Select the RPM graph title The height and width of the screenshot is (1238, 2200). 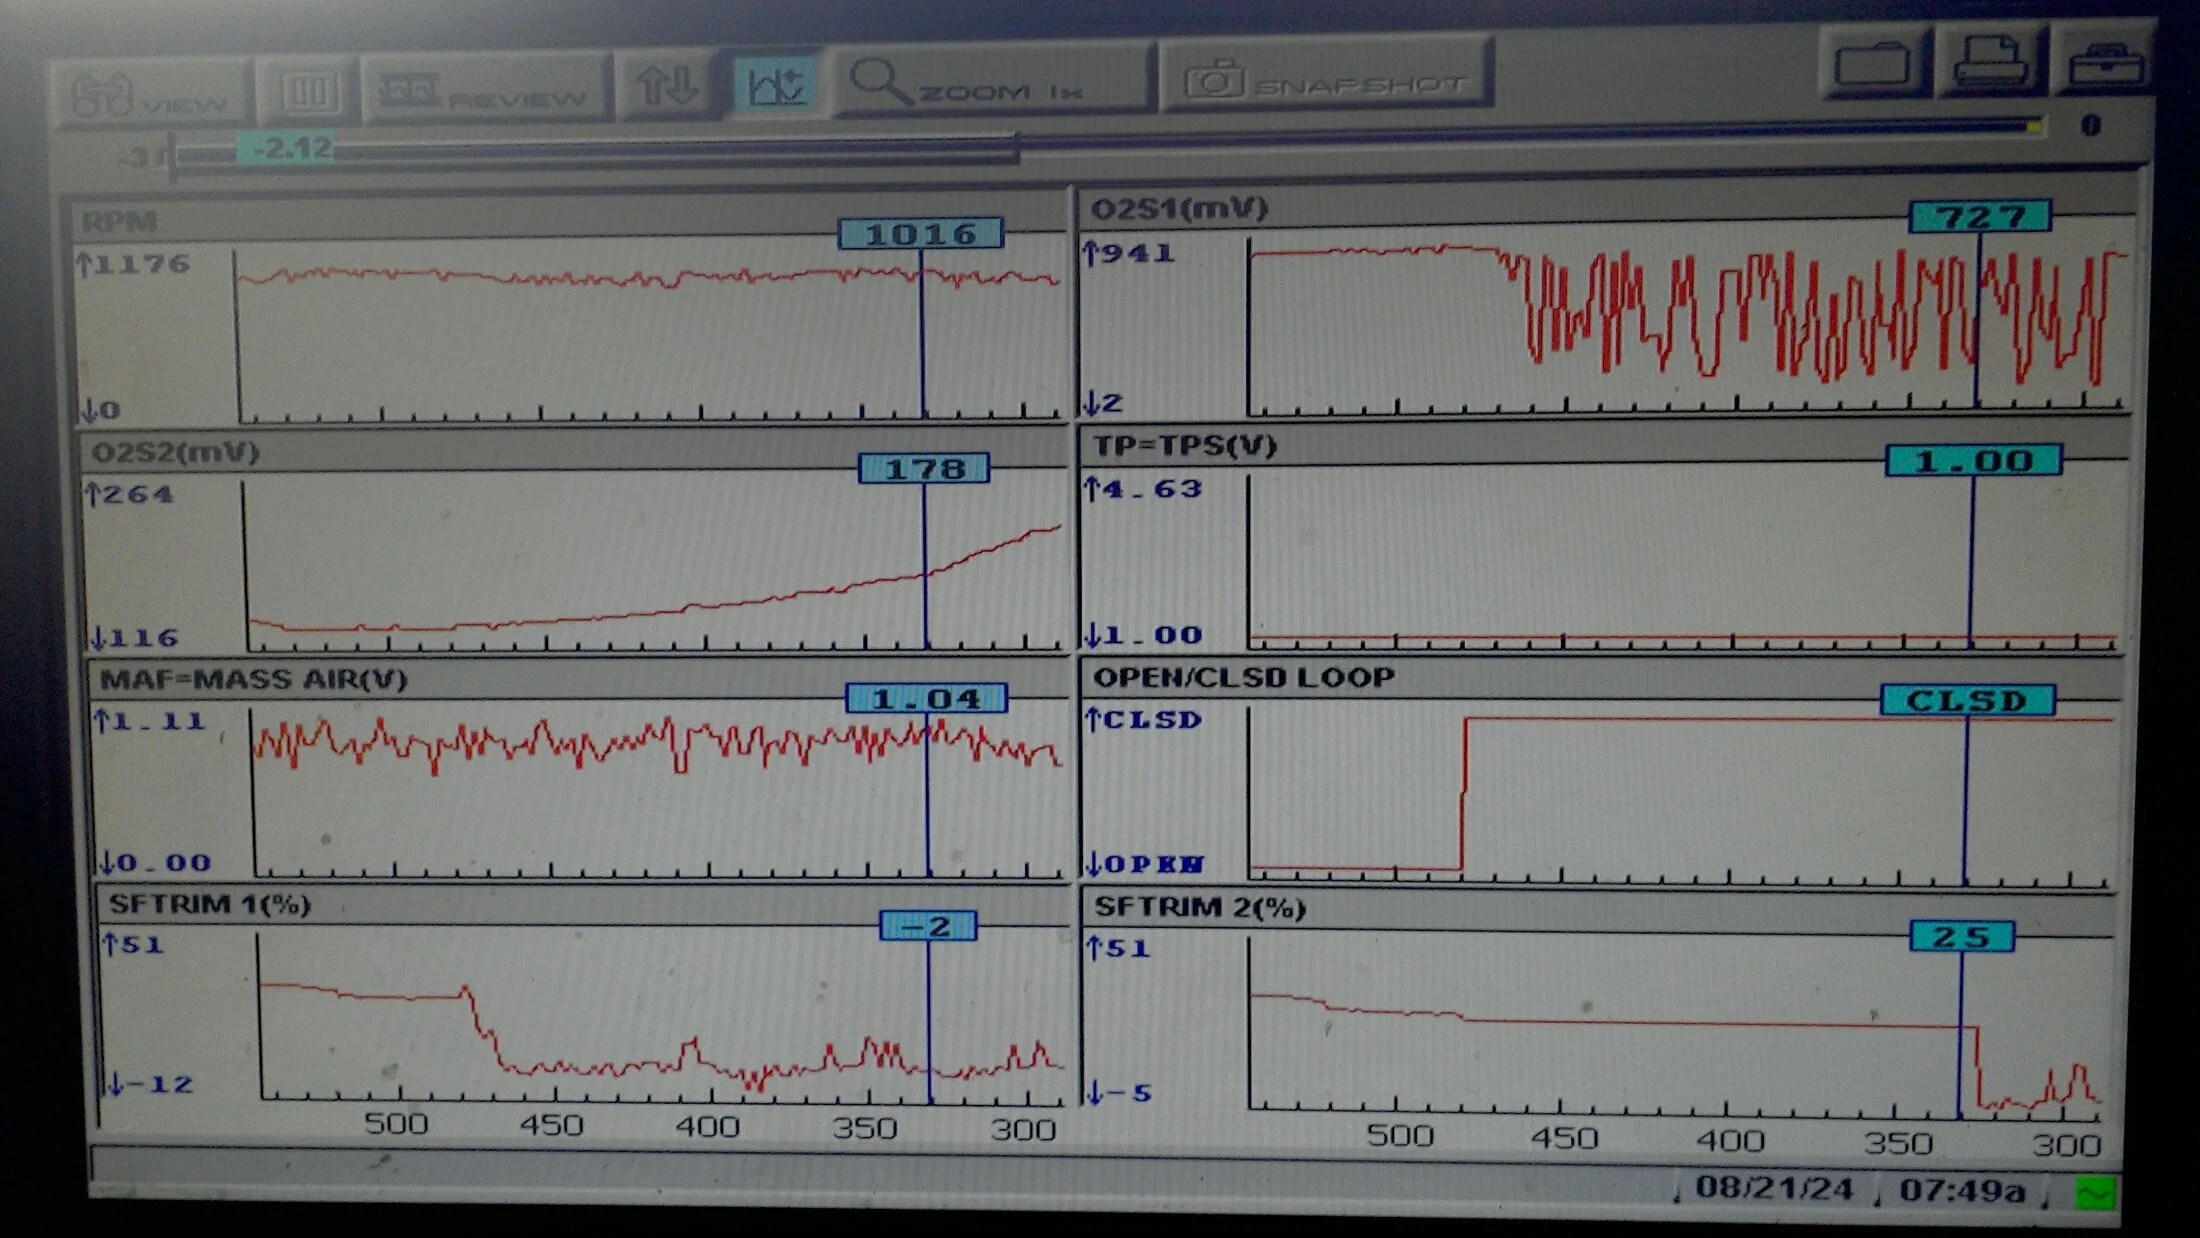[120, 221]
